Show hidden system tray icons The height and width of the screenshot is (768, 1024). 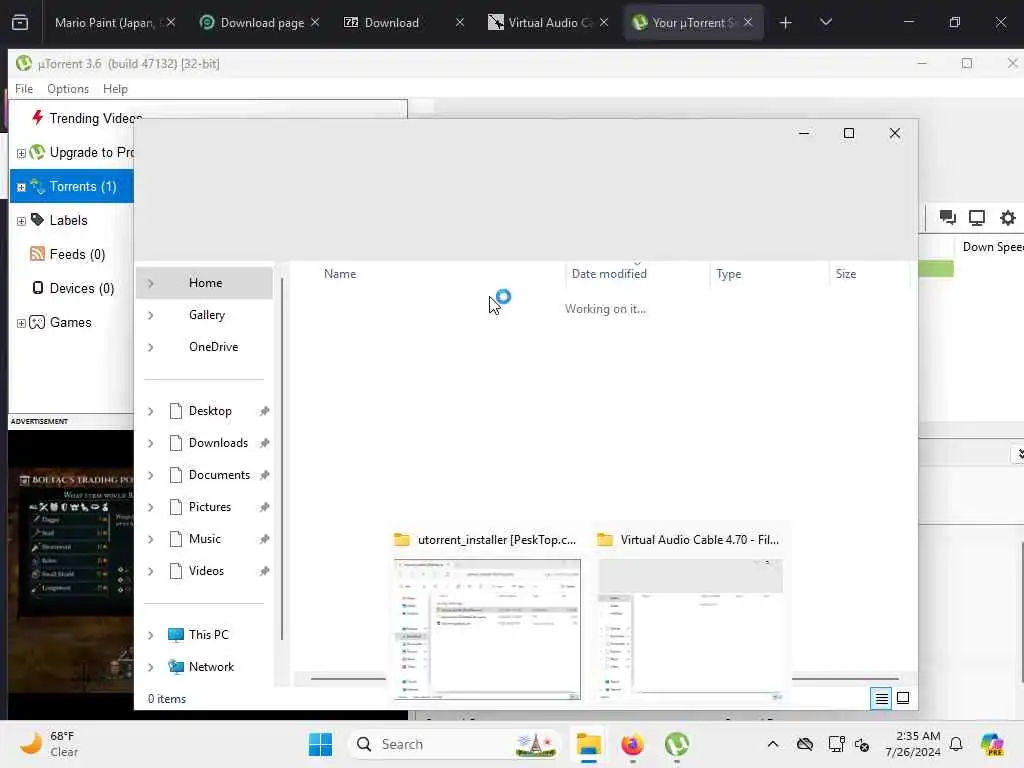click(x=773, y=744)
